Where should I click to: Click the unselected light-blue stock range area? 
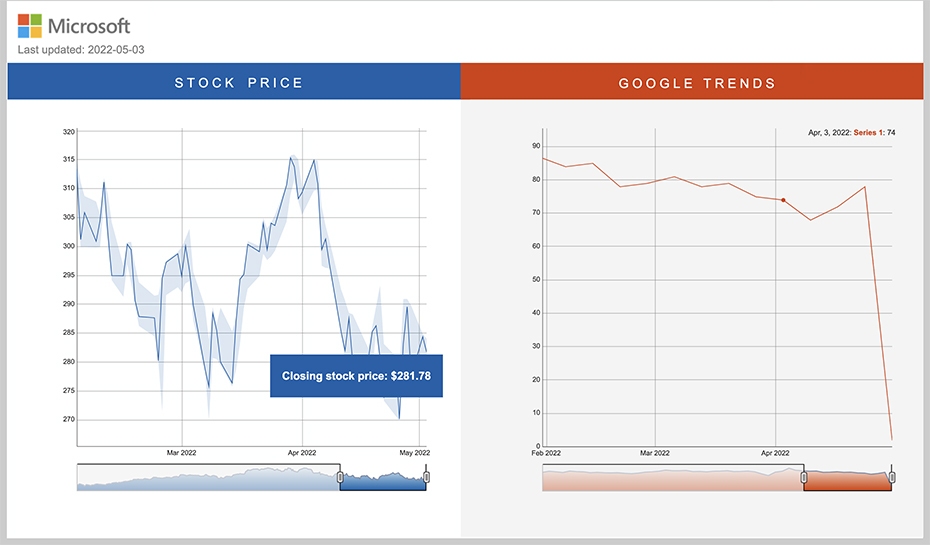[x=208, y=478]
